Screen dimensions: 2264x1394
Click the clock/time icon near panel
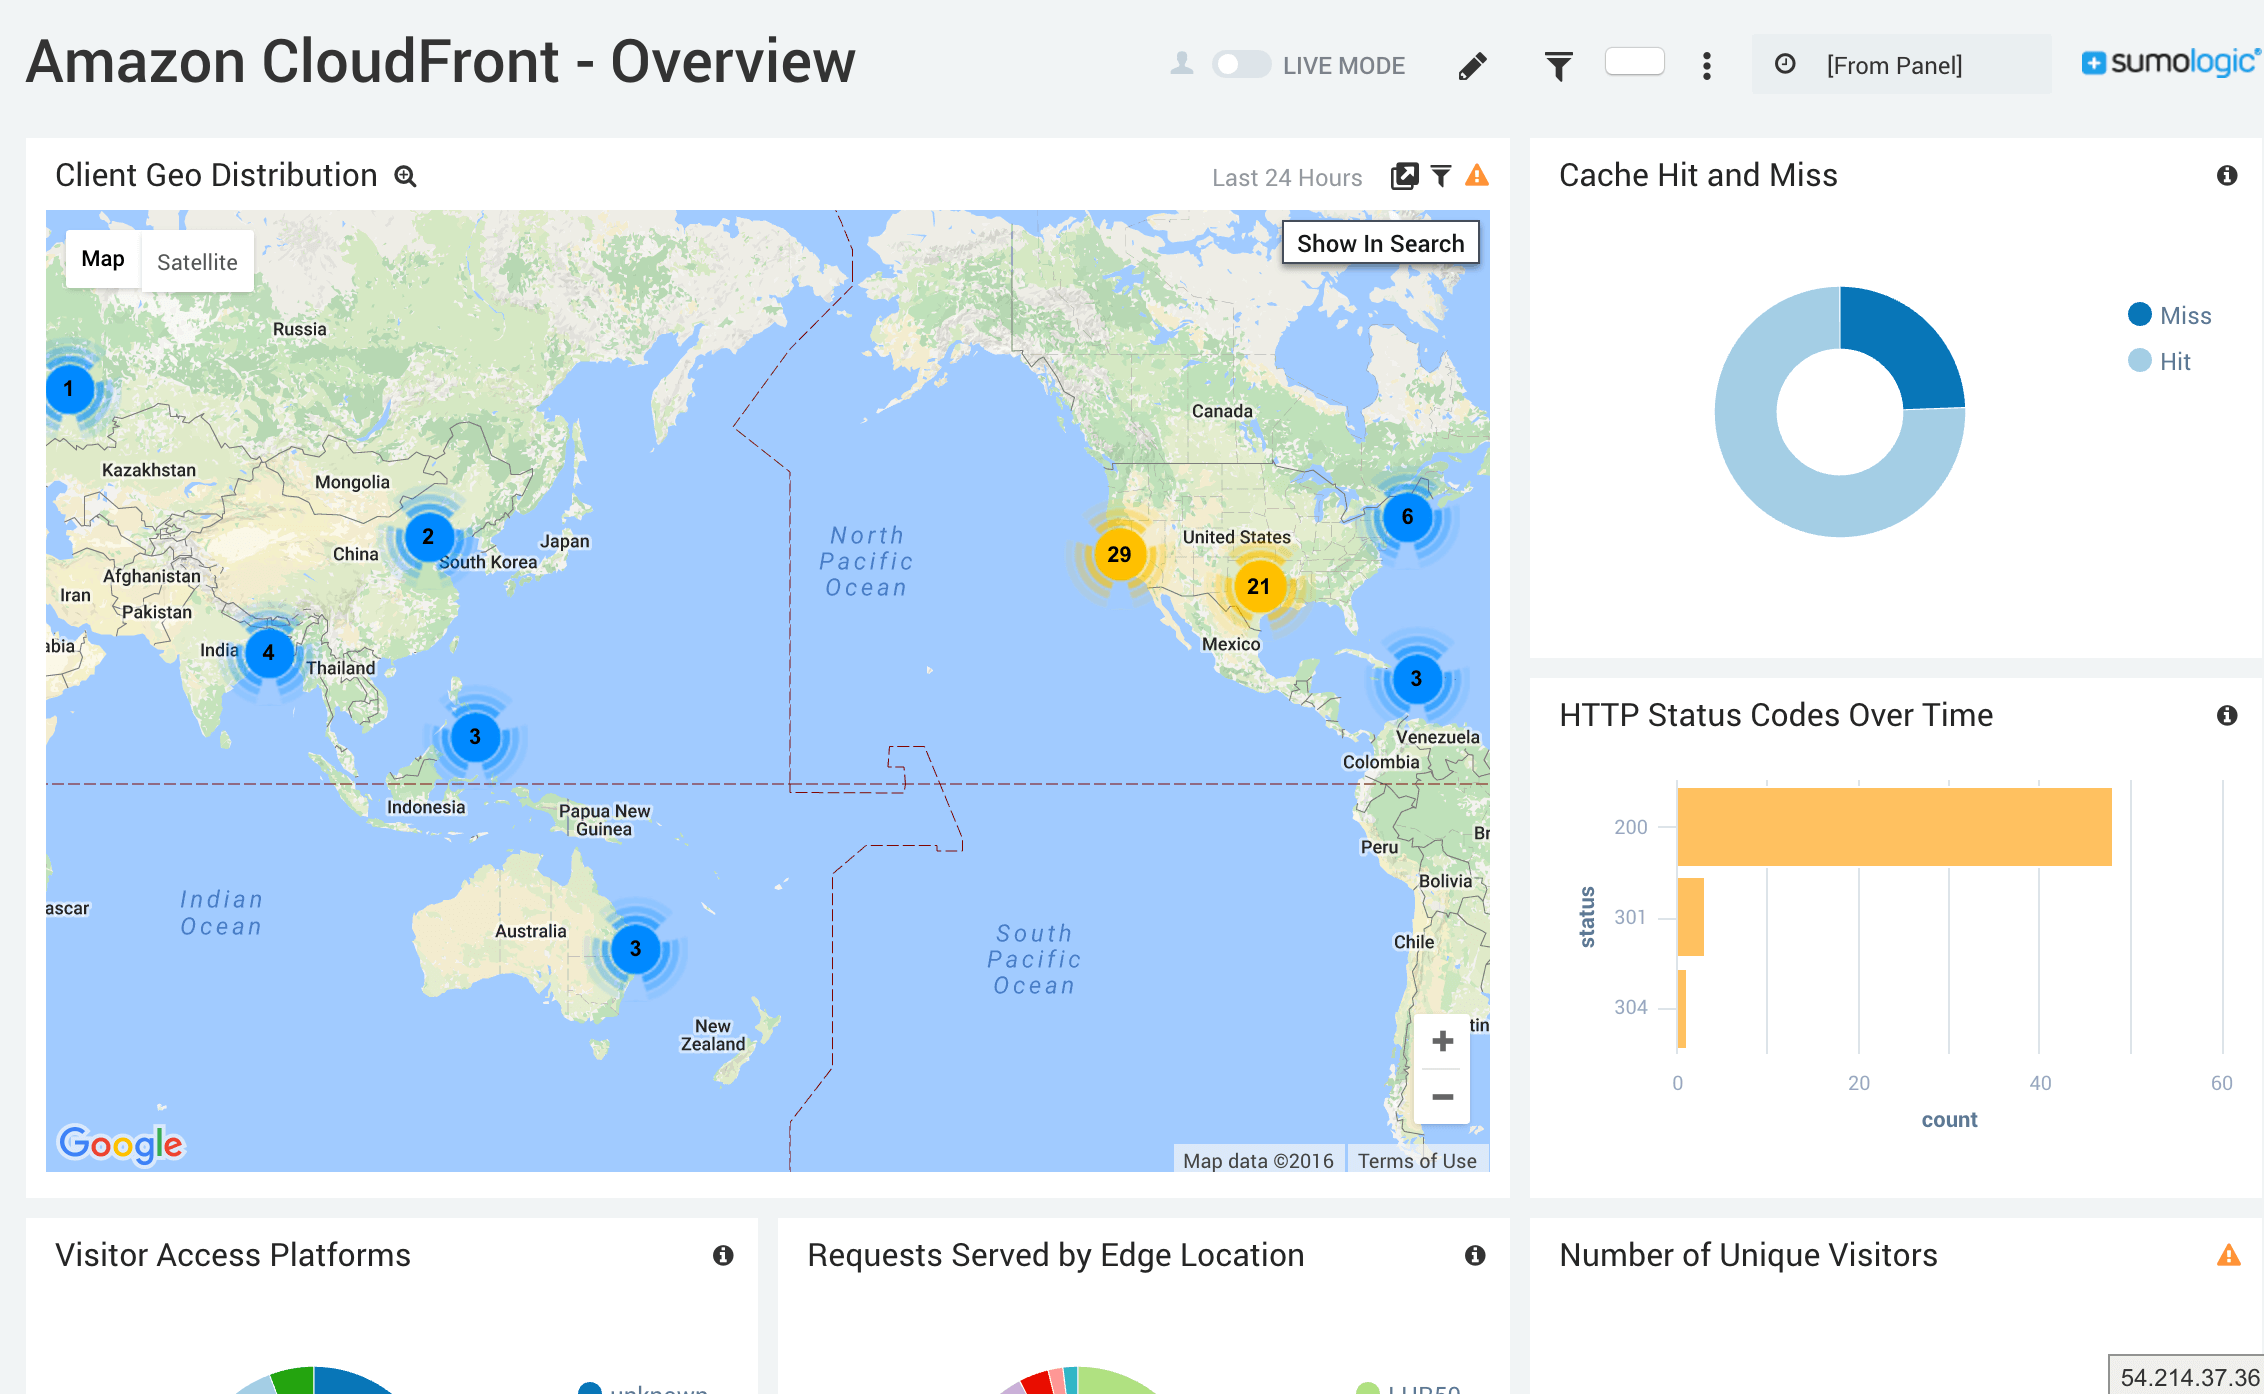click(1779, 65)
